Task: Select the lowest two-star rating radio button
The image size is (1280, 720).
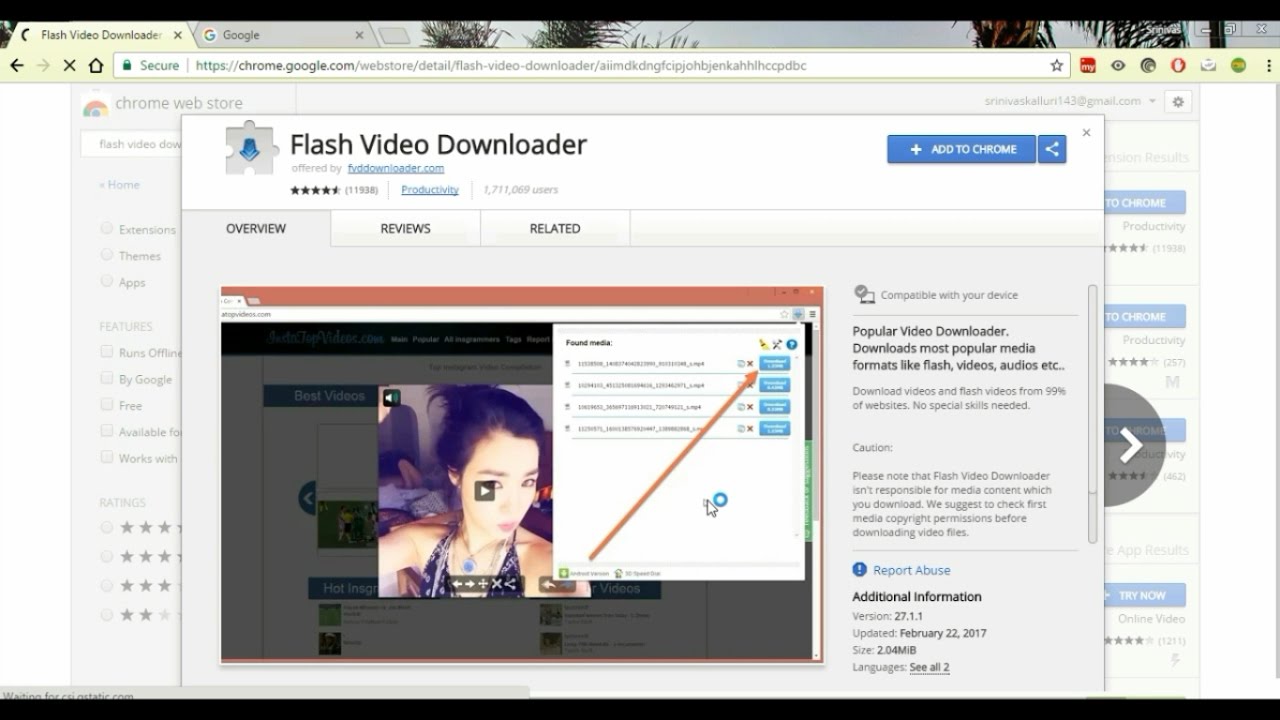Action: [107, 614]
